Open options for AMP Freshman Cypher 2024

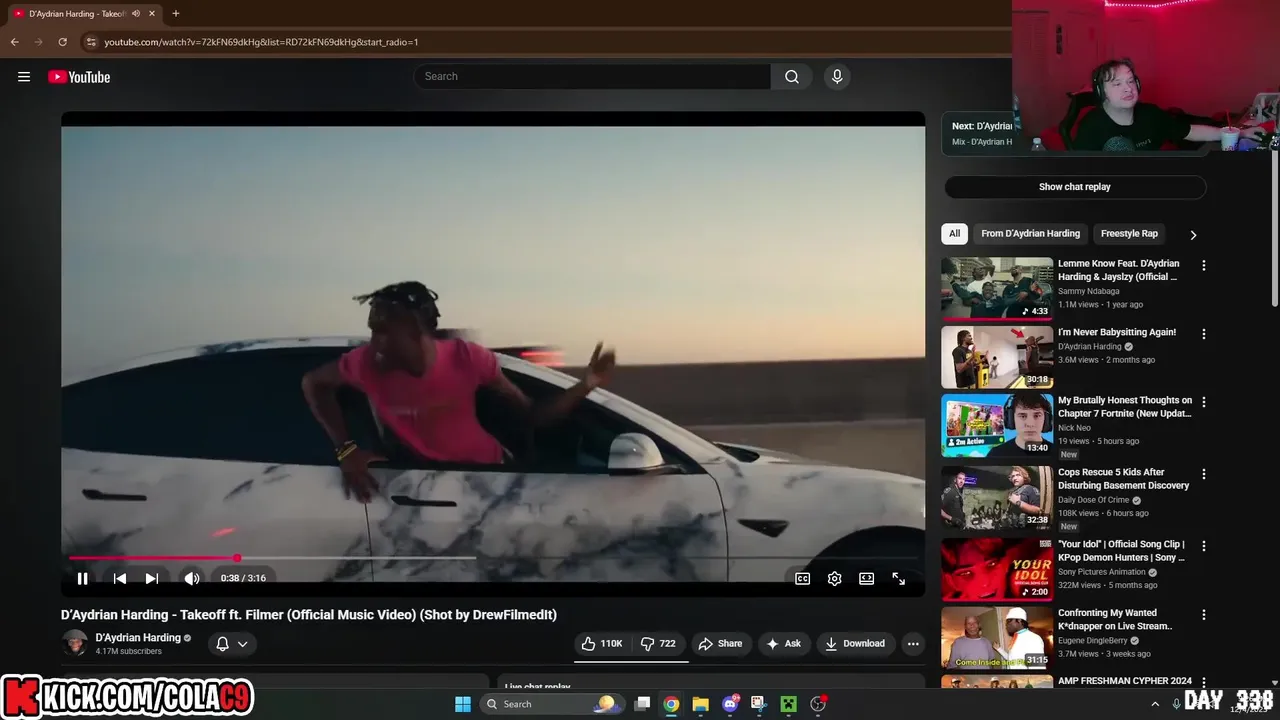coord(1204,682)
